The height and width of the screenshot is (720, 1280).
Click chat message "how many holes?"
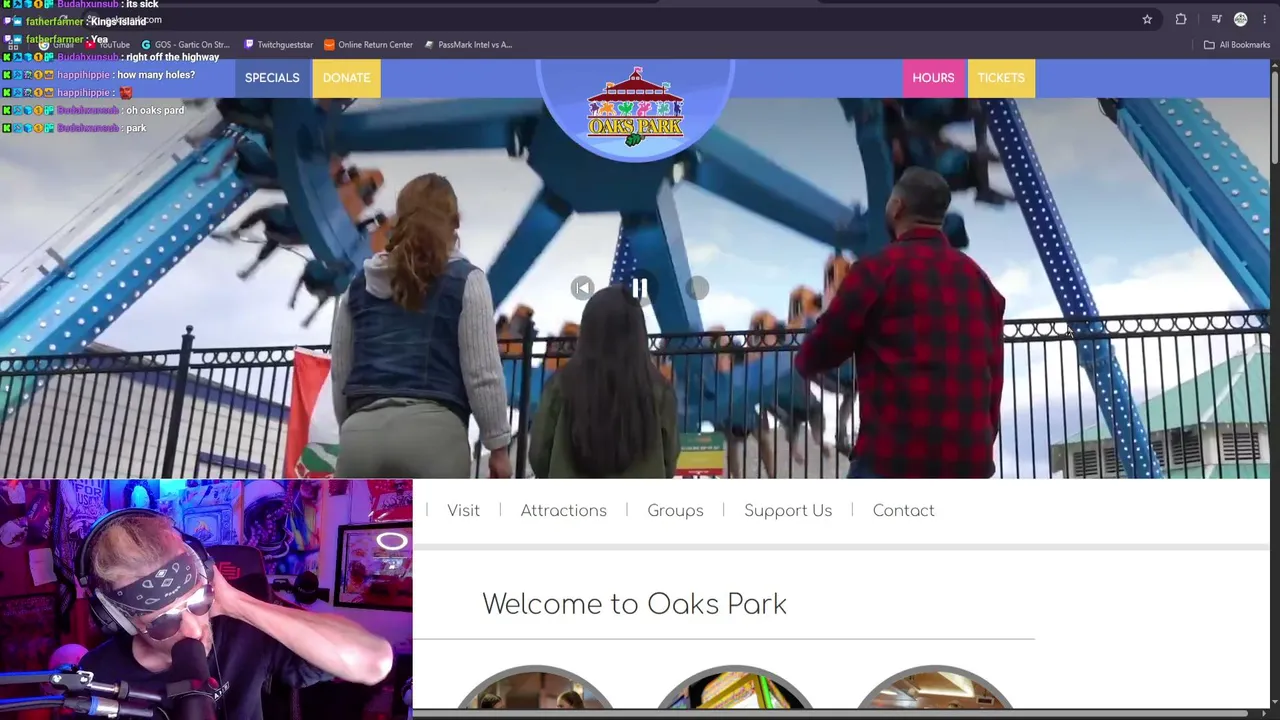click(x=155, y=75)
